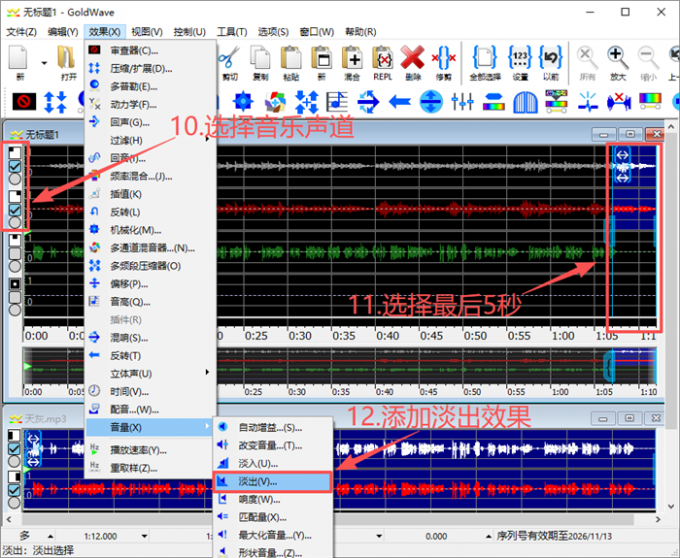
Task: Choose 淡出(V)... fade out entry
Action: (x=272, y=482)
